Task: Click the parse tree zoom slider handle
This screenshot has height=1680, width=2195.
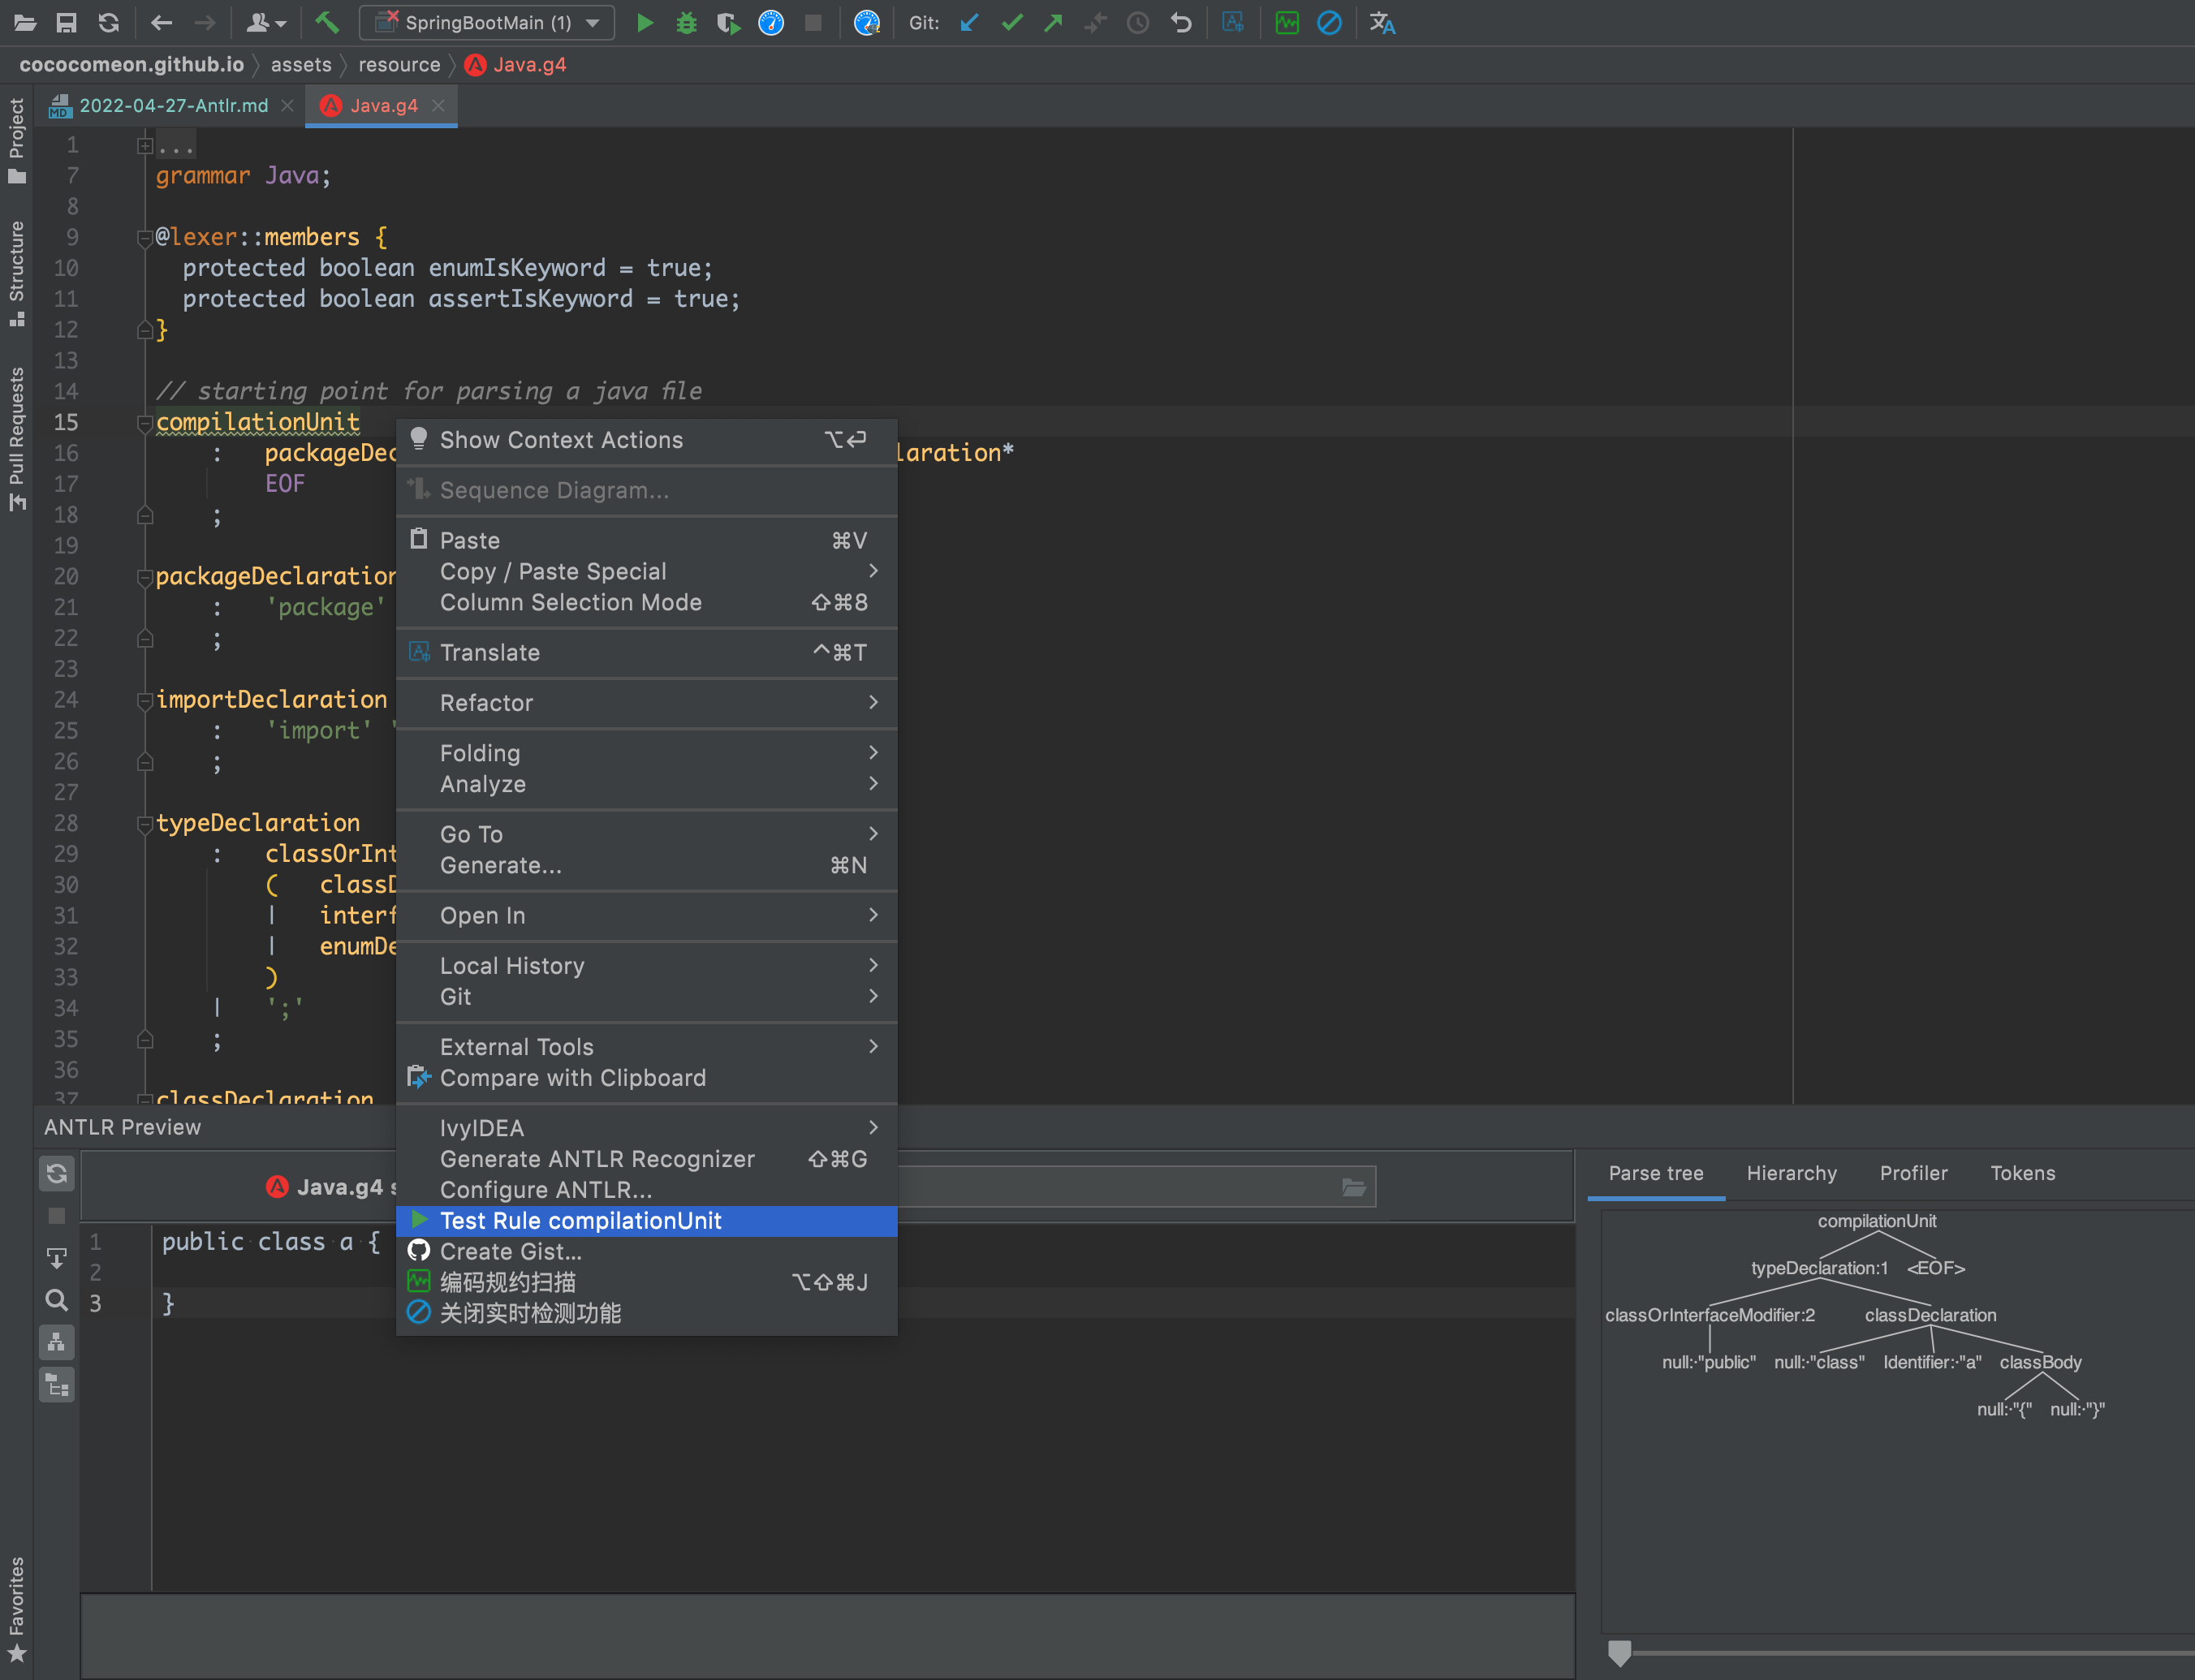Action: coord(1619,1652)
